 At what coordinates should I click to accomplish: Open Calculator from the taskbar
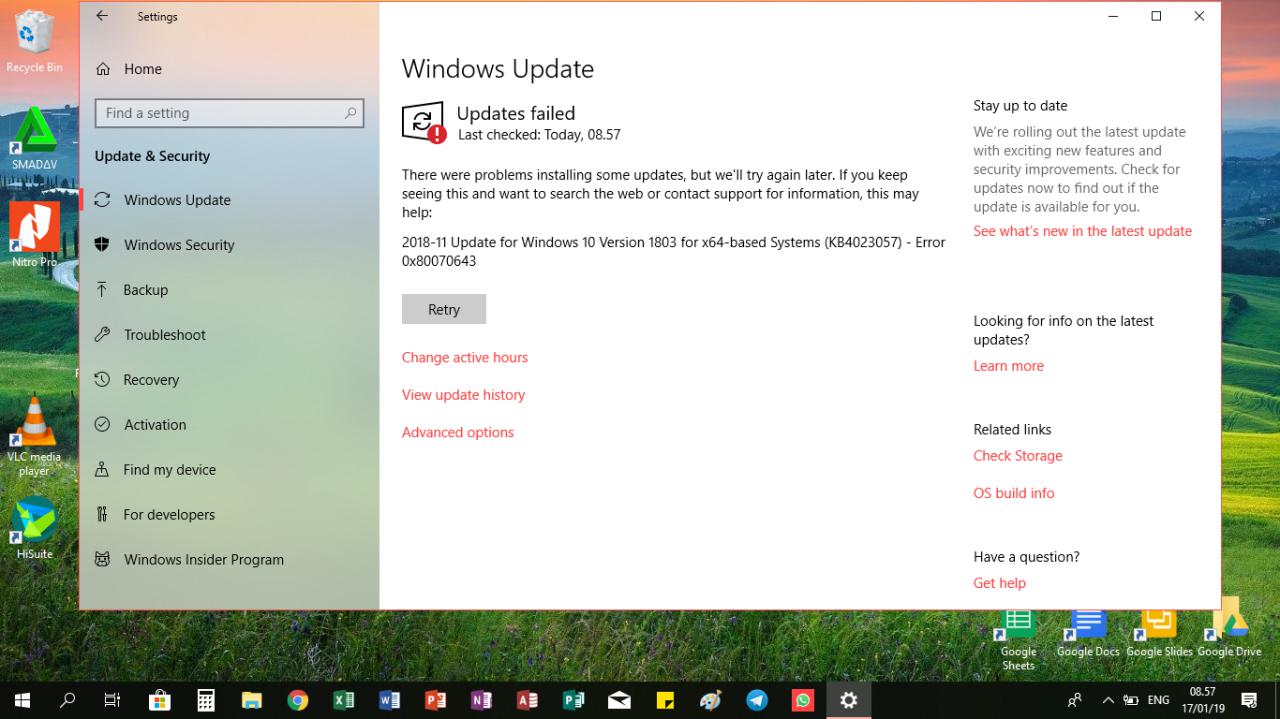point(206,701)
